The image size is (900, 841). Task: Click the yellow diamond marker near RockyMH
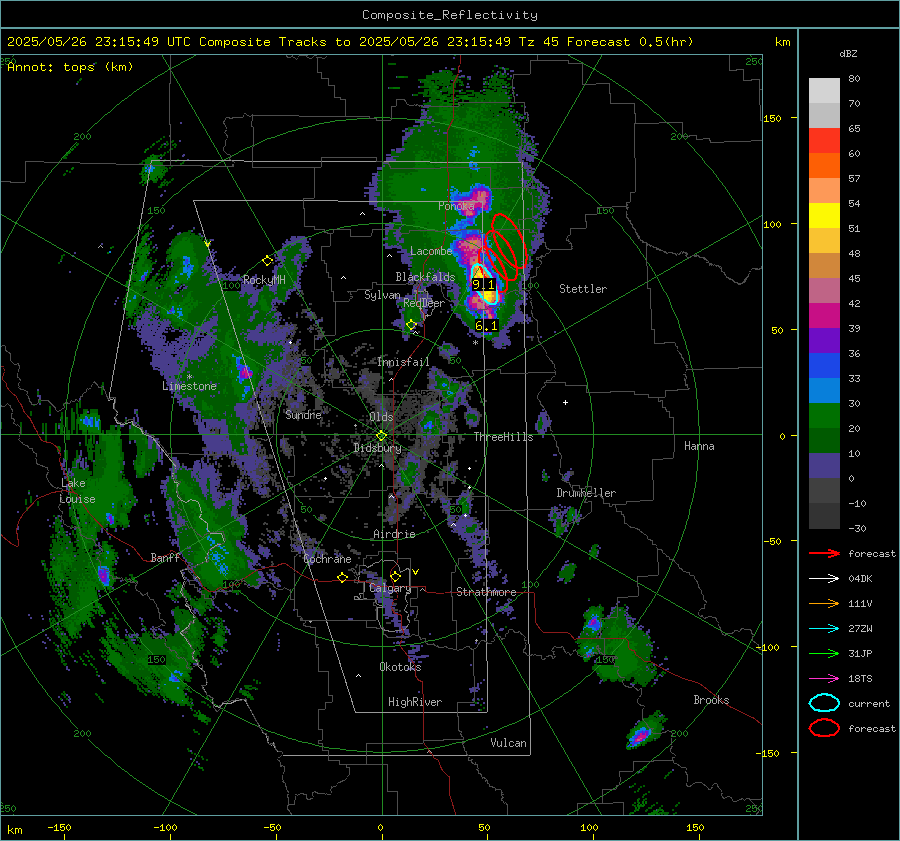click(x=267, y=261)
